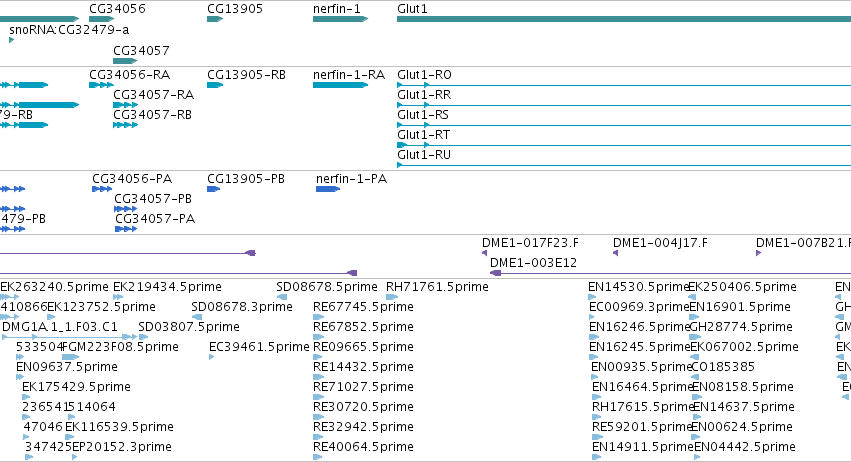Viewport: 851px width, 462px height.
Task: Select the DME1-004J17.F clone label
Action: [x=661, y=243]
